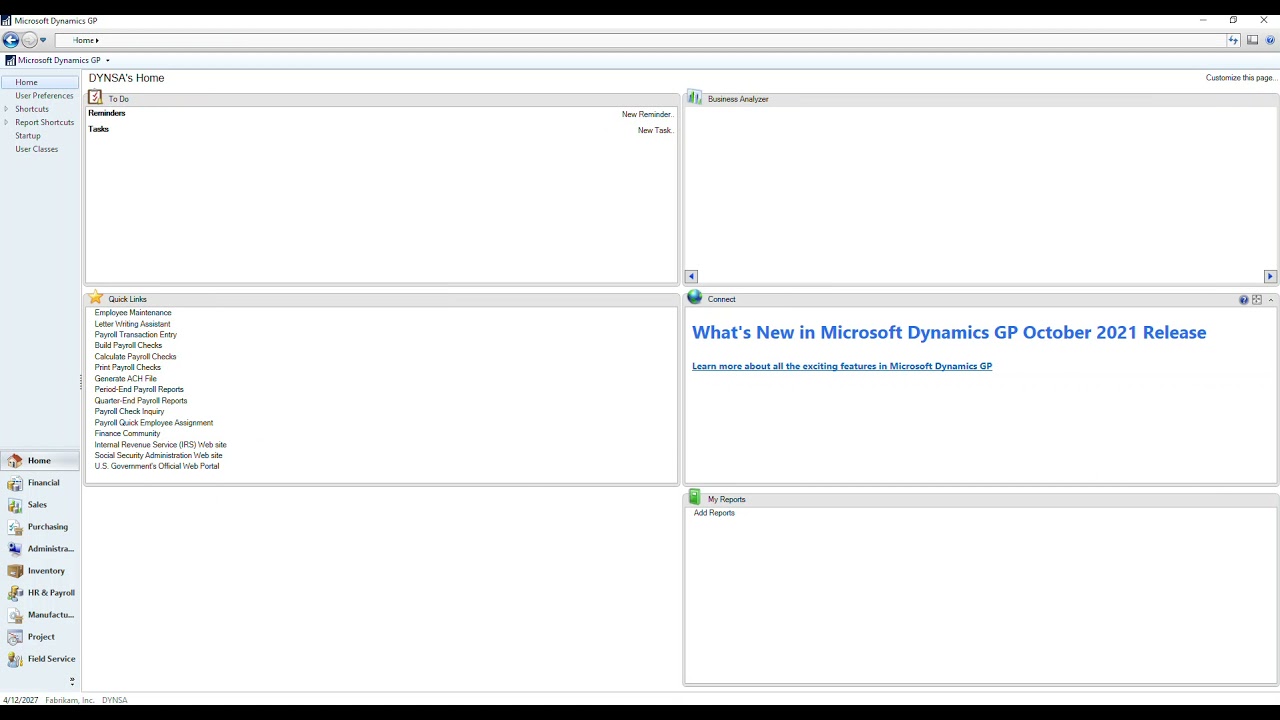Open the Payroll Transaction Entry quick link
This screenshot has width=1280, height=720.
135,335
